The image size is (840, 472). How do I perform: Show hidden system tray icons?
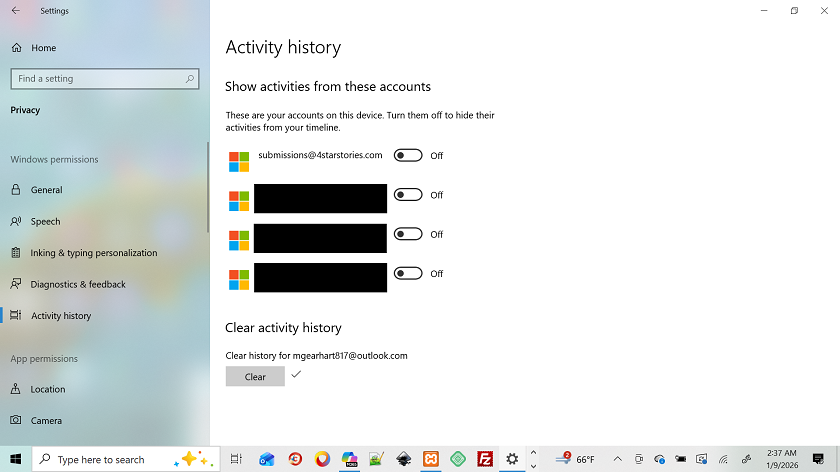point(617,459)
